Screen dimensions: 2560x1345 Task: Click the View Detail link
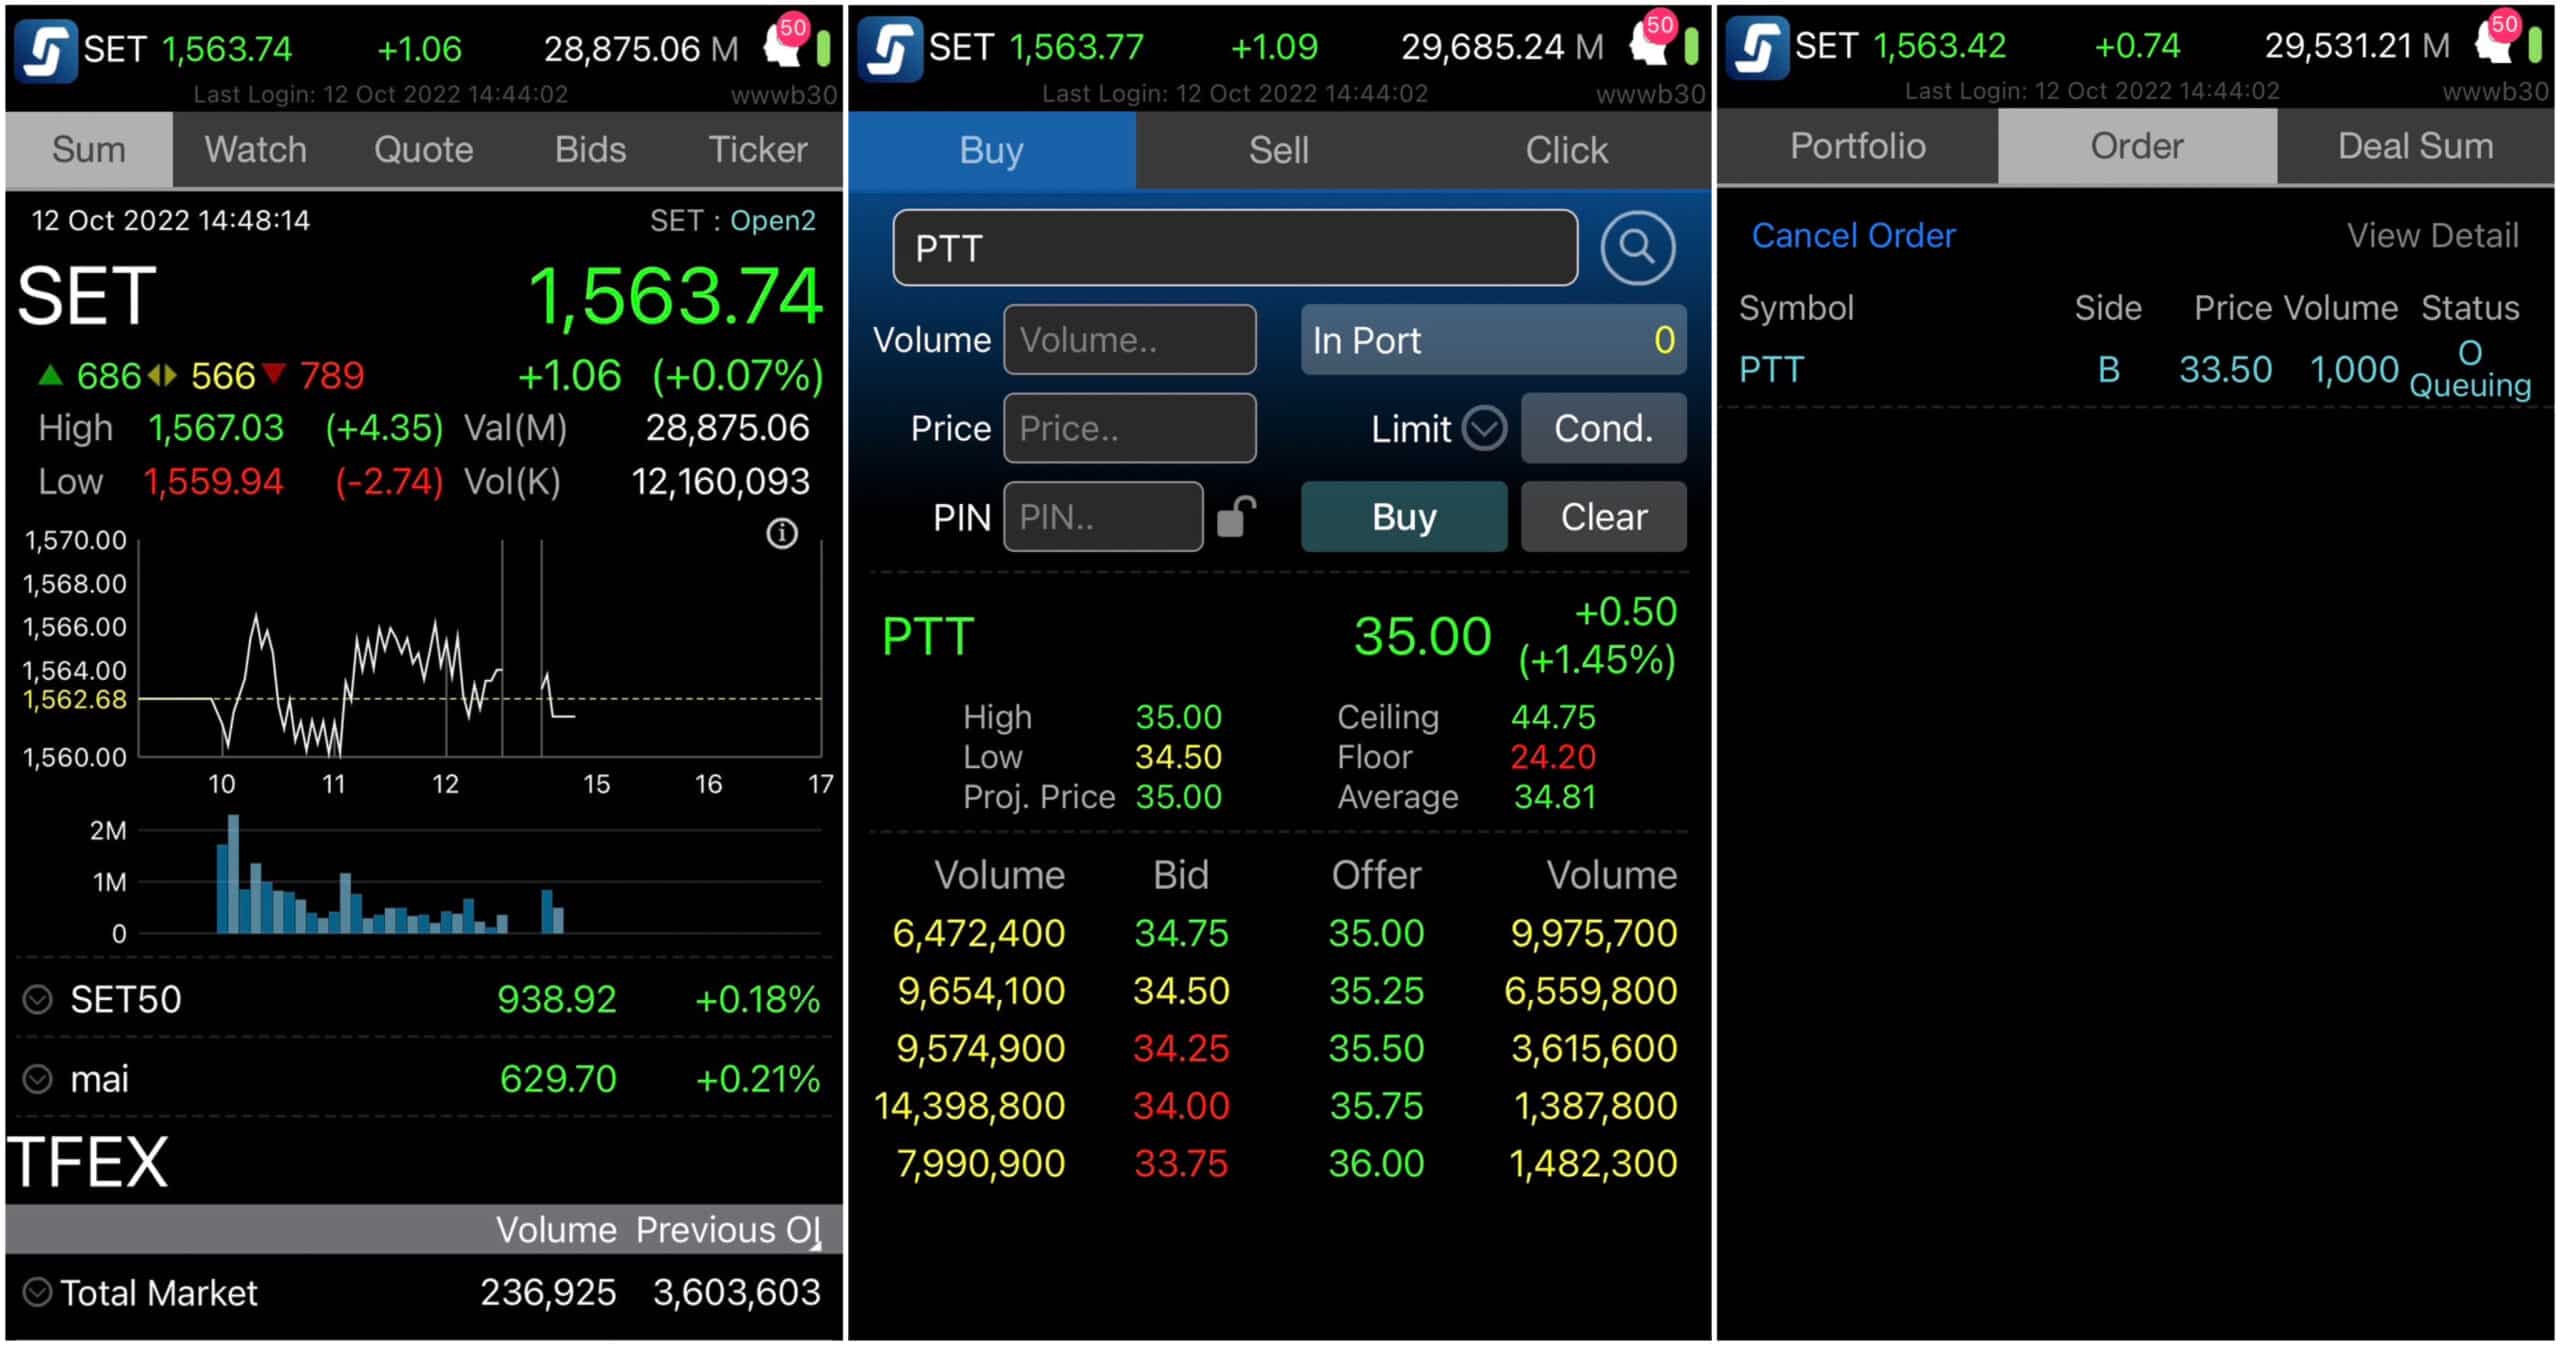pos(2432,235)
